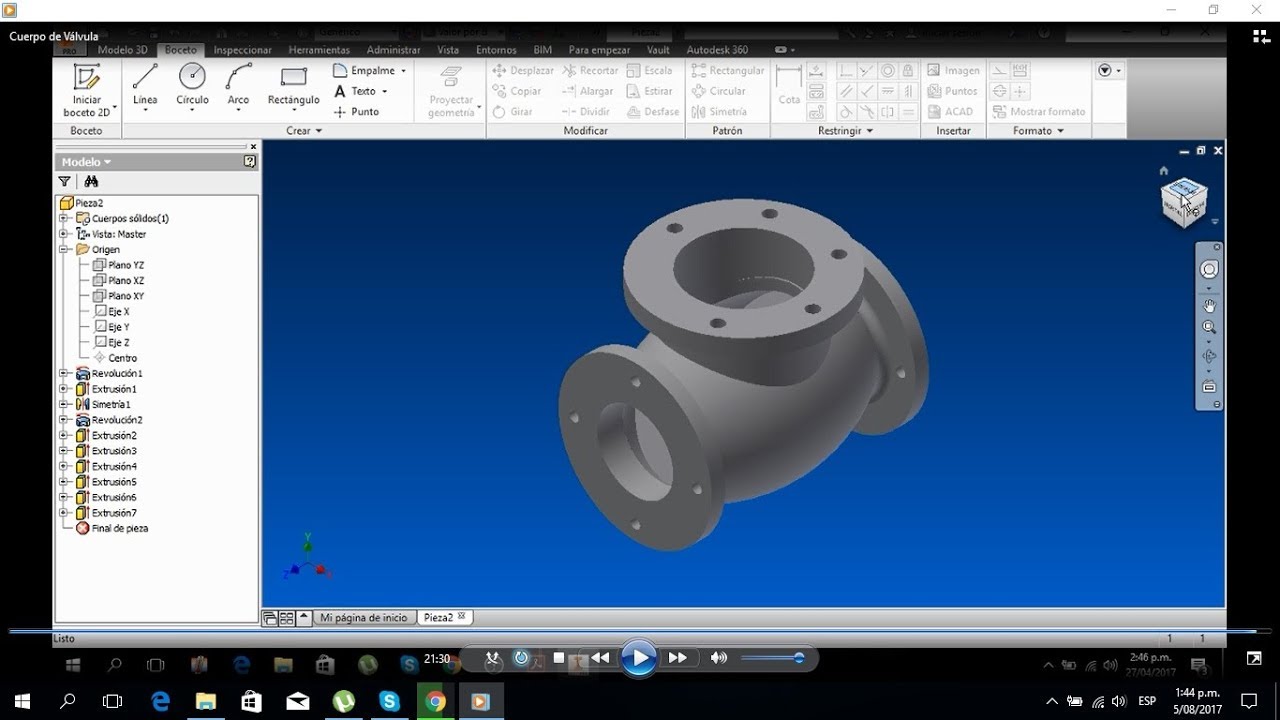Open the Inspeccionar ribbon tab
The height and width of the screenshot is (720, 1280).
(x=243, y=50)
